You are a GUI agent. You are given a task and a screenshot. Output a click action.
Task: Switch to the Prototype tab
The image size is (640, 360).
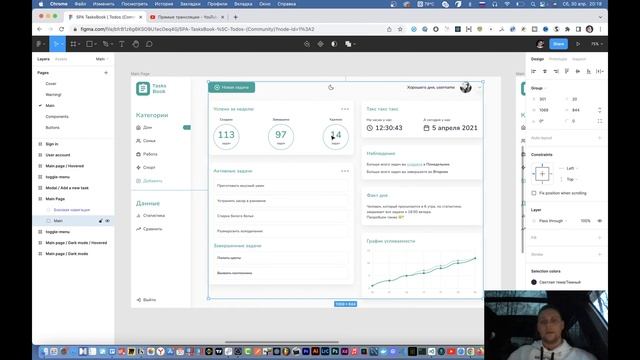(558, 59)
